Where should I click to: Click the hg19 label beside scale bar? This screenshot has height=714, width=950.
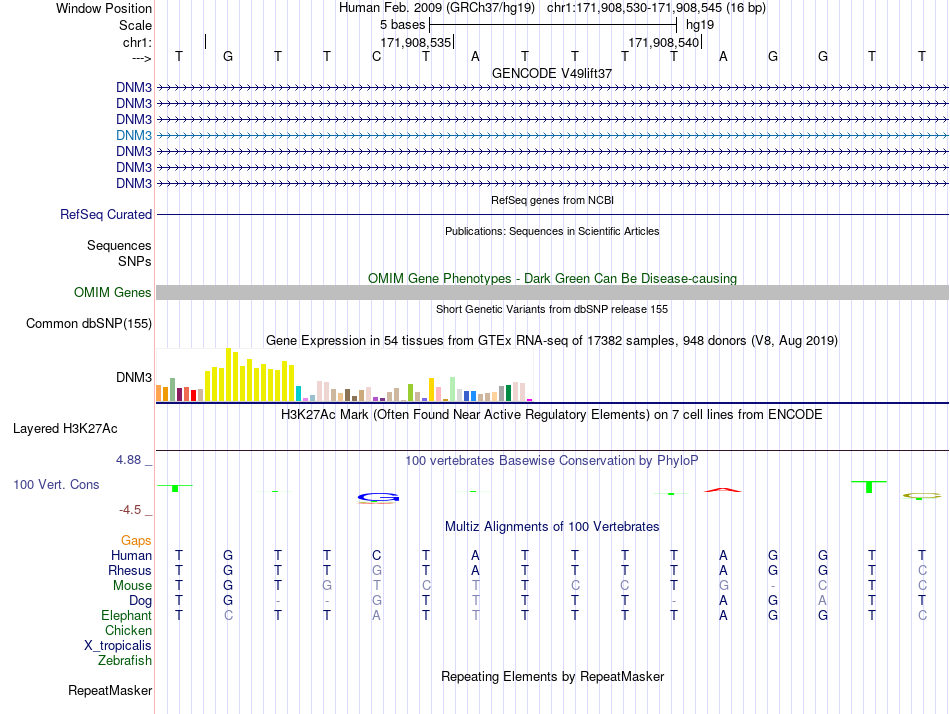[700, 25]
